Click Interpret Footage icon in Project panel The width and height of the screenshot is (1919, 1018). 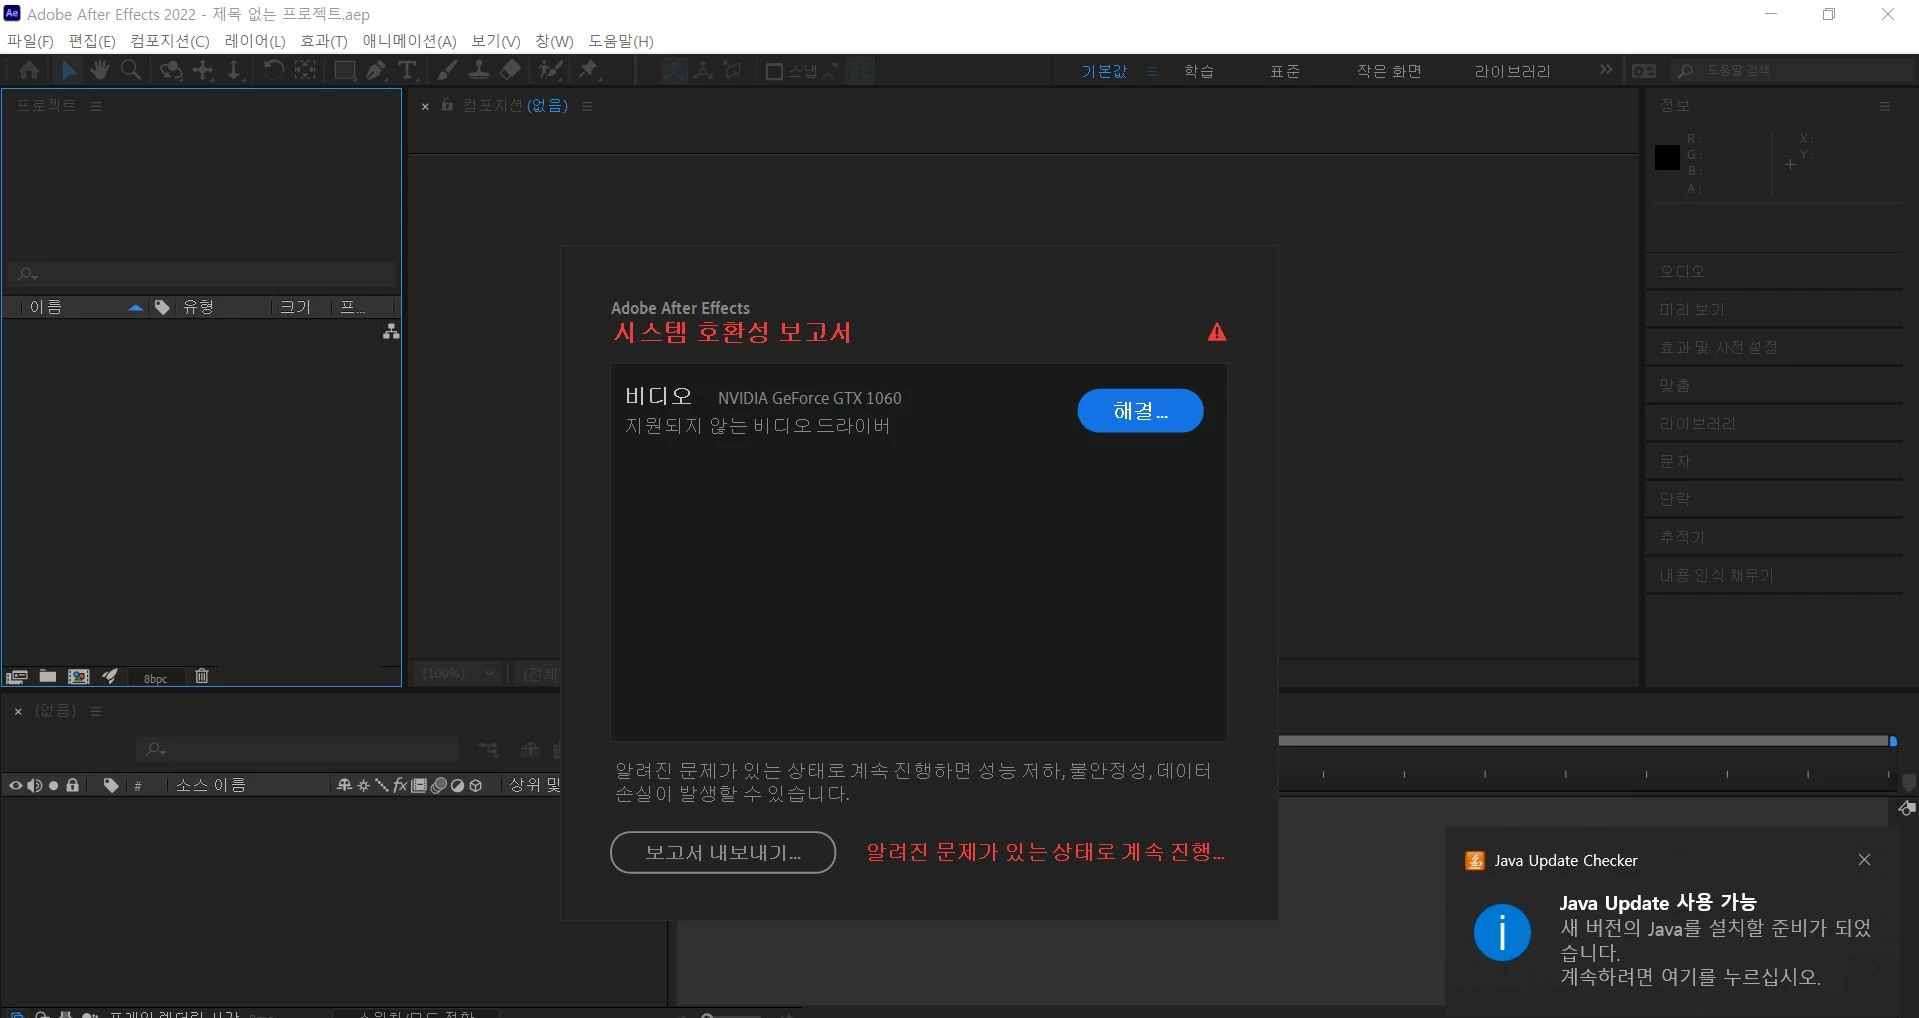click(16, 677)
